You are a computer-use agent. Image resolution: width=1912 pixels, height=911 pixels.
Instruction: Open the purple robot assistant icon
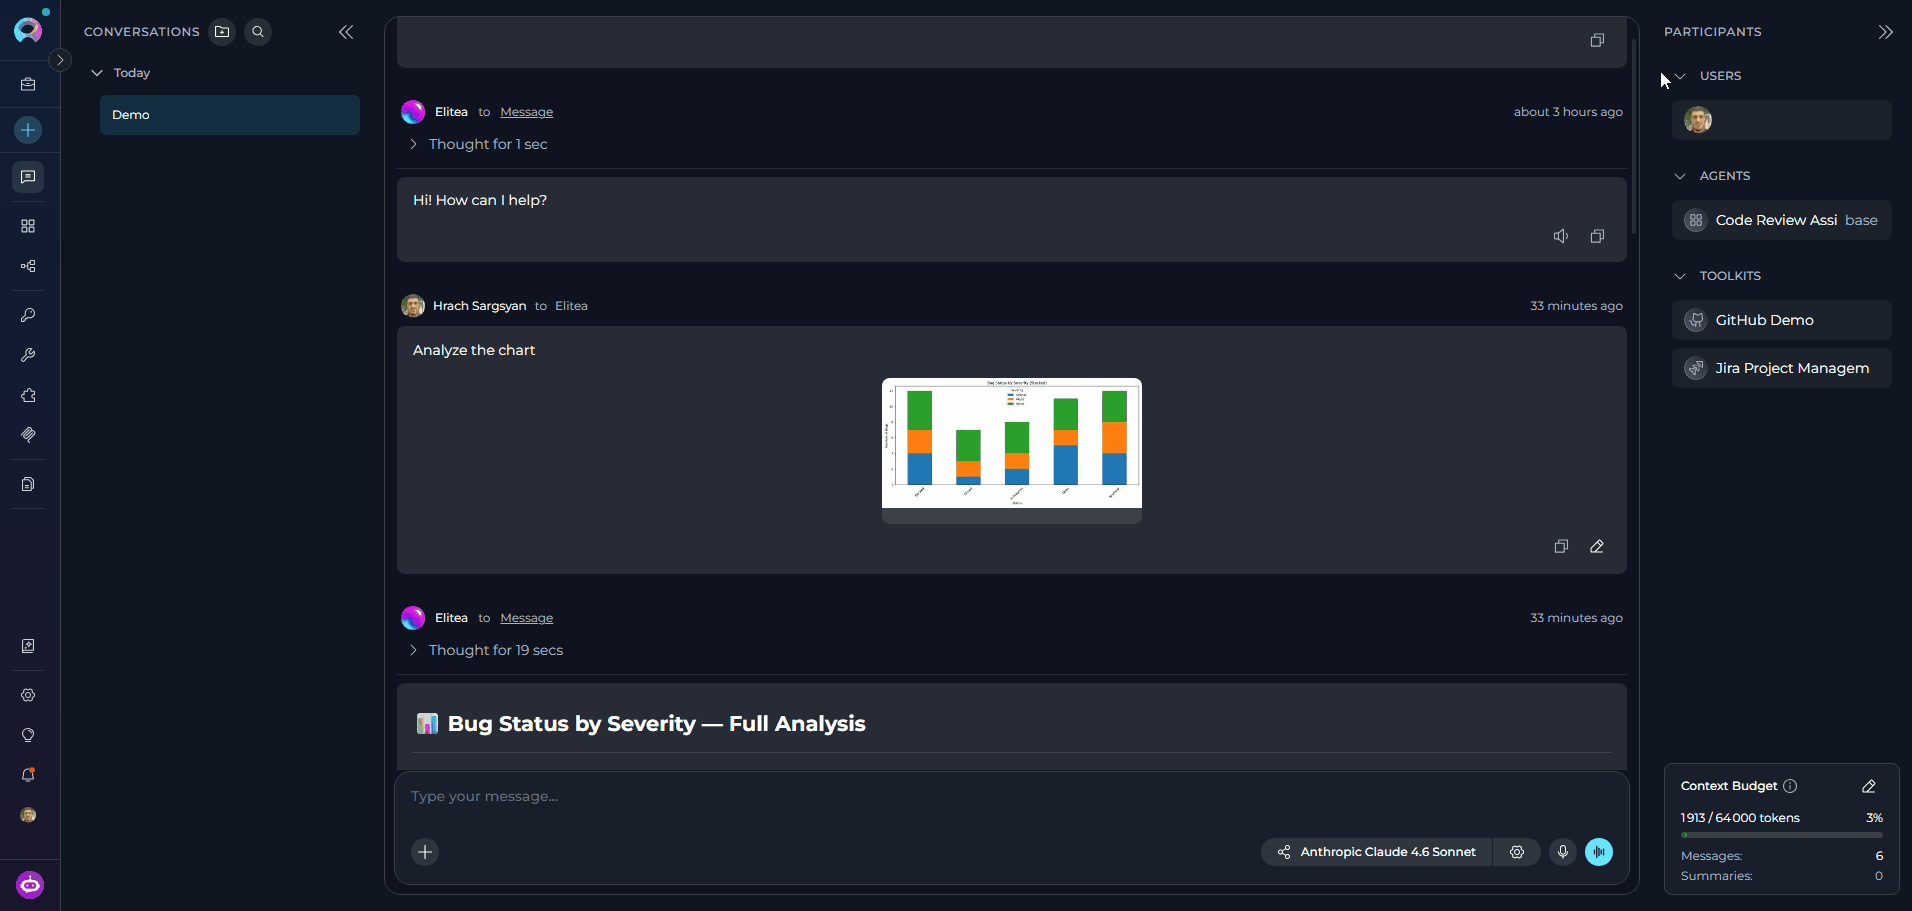[x=30, y=885]
